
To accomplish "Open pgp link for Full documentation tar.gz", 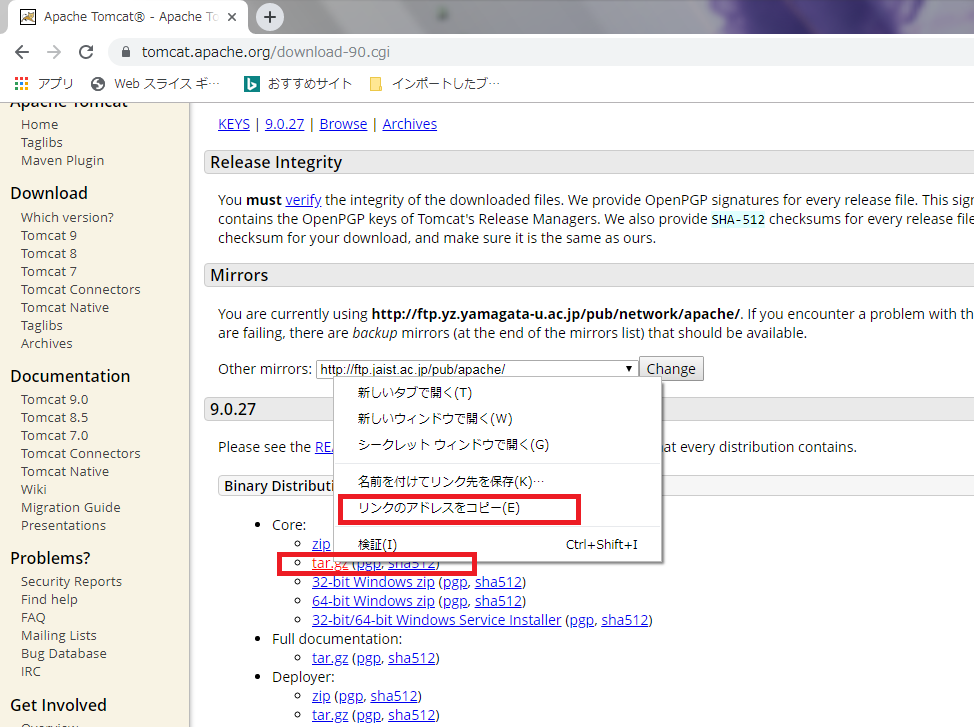I will coord(368,658).
